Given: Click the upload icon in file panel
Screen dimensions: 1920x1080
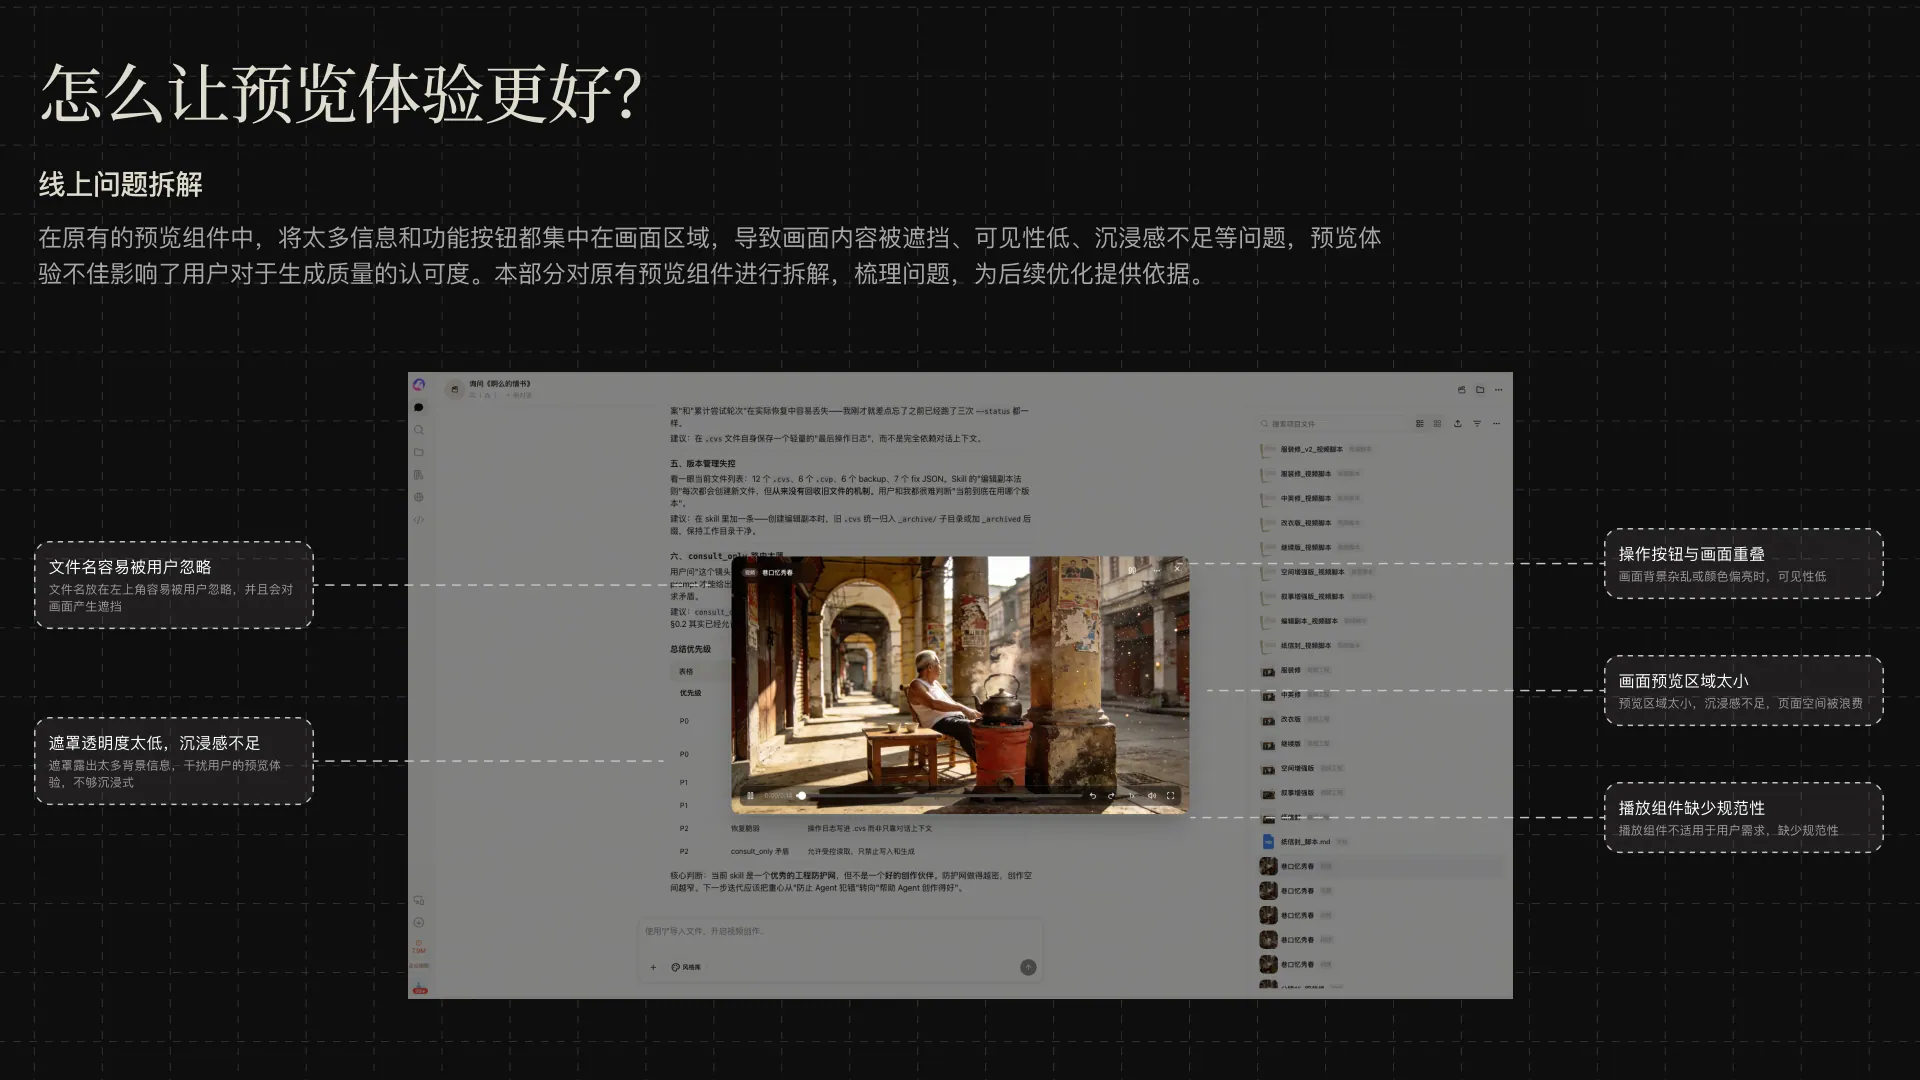Looking at the screenshot, I should coord(1458,424).
